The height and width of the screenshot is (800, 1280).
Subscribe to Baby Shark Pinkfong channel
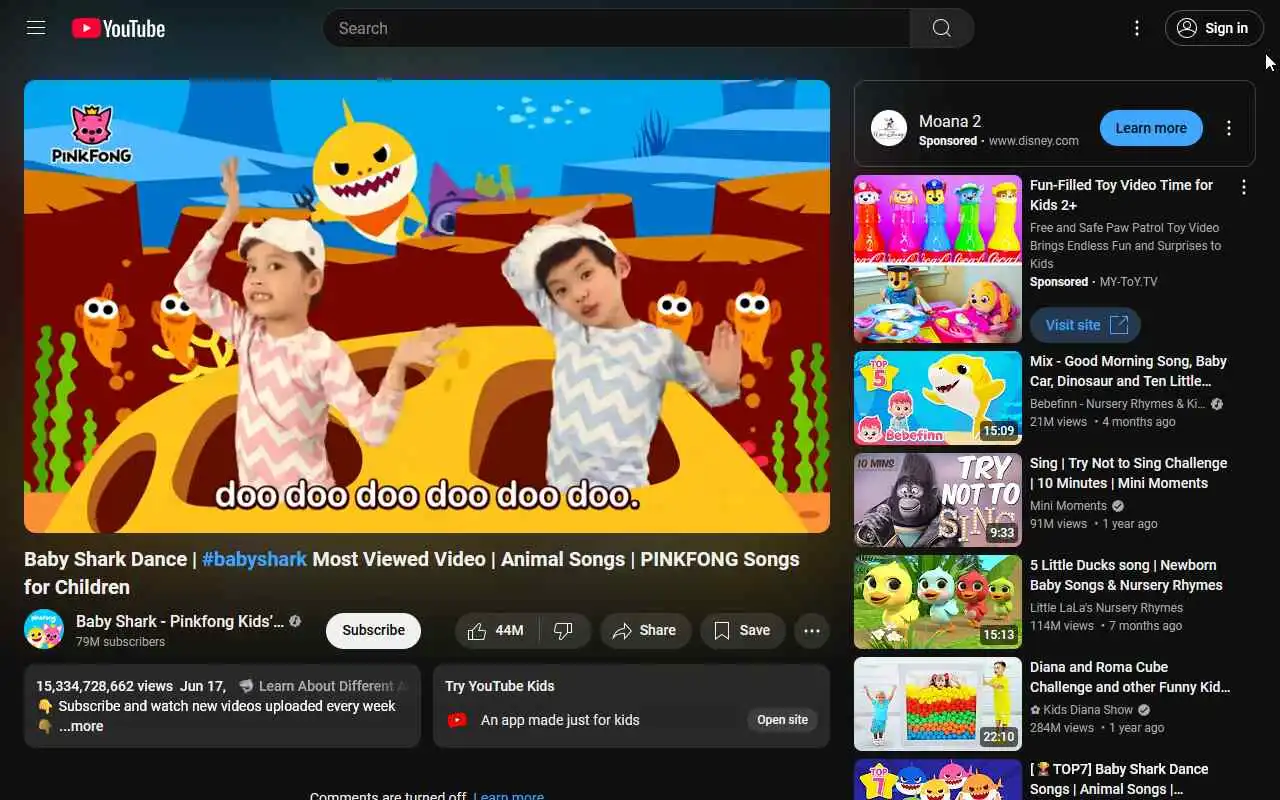pos(373,630)
